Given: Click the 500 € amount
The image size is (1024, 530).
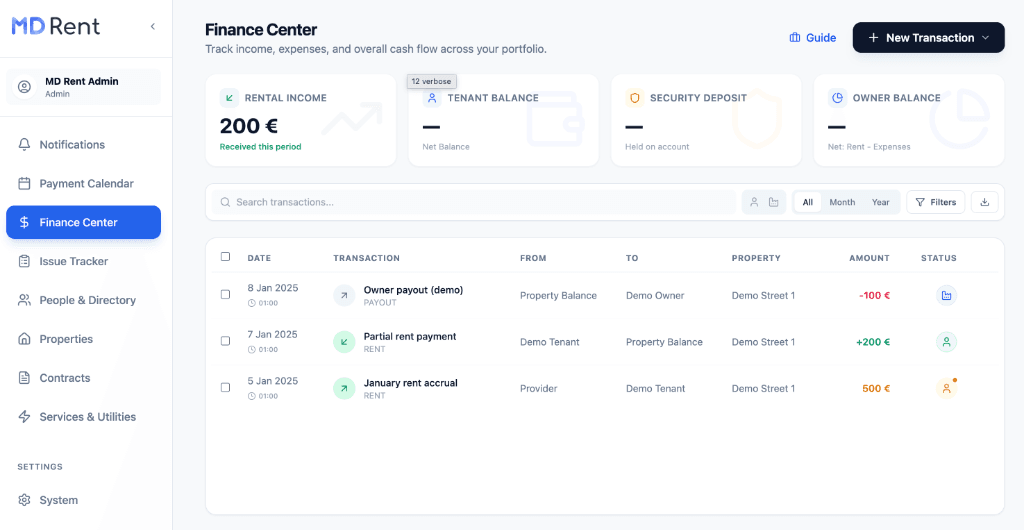Looking at the screenshot, I should [x=876, y=388].
